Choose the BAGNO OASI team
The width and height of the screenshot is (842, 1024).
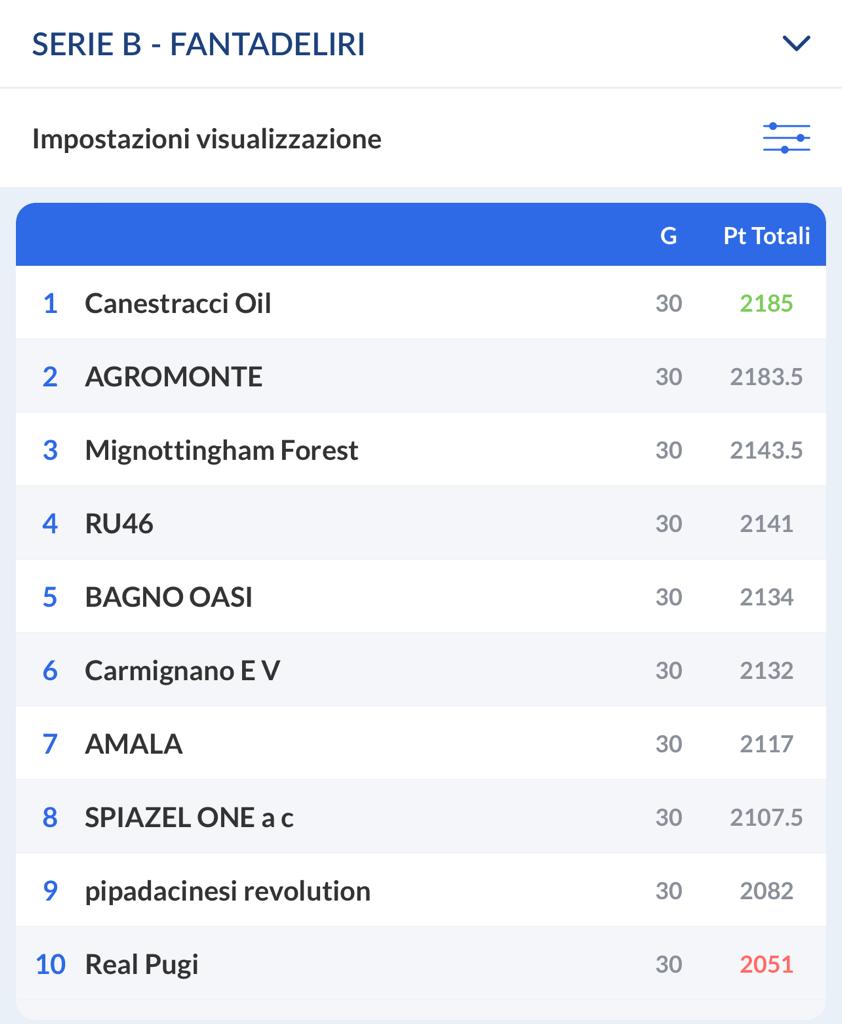click(421, 597)
